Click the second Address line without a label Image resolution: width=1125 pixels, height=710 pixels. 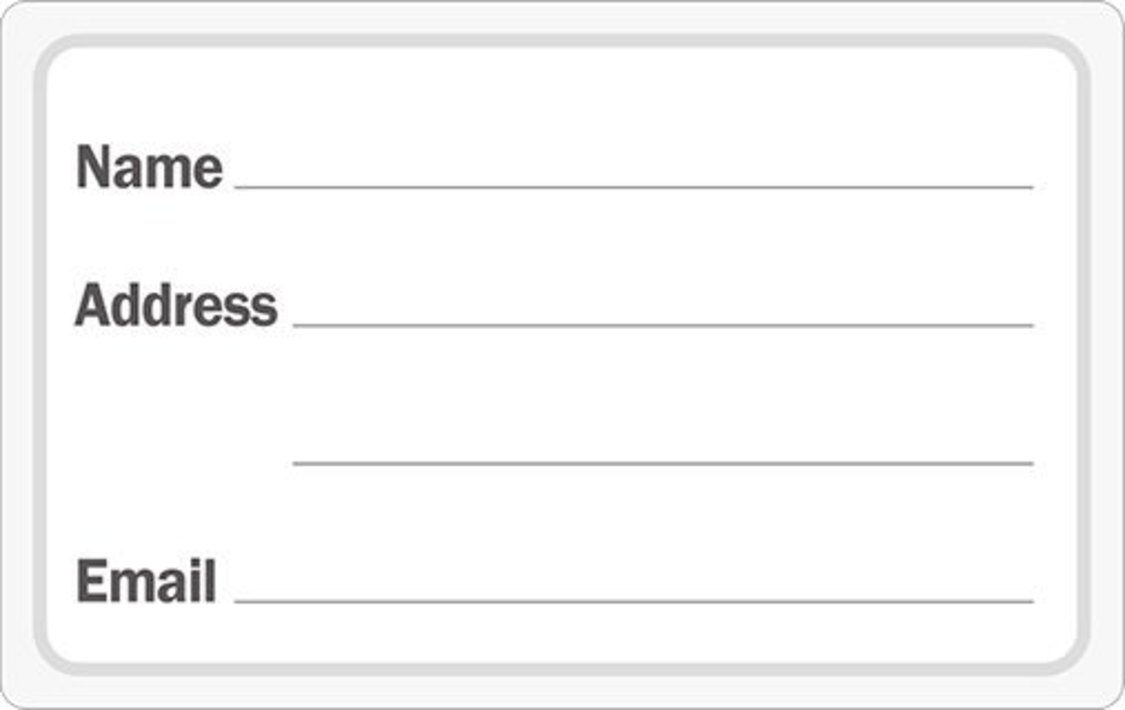coord(662,462)
